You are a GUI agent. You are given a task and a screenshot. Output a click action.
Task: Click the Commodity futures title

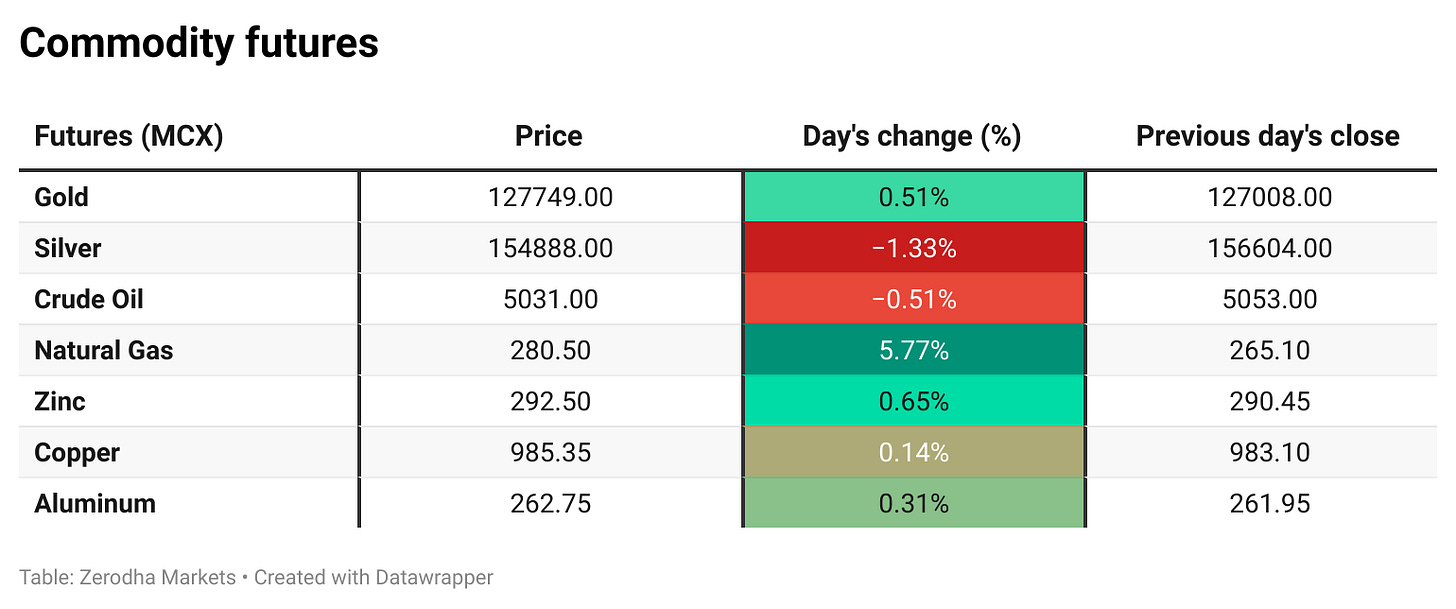click(199, 43)
